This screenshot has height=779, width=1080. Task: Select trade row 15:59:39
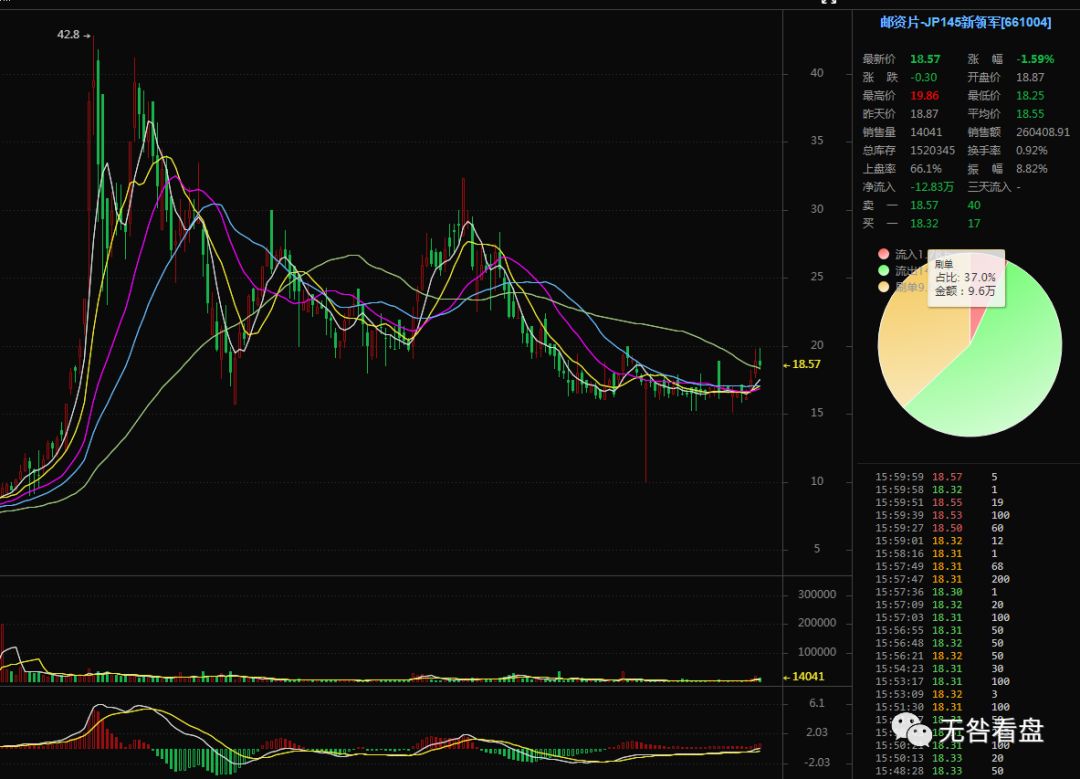[942, 515]
